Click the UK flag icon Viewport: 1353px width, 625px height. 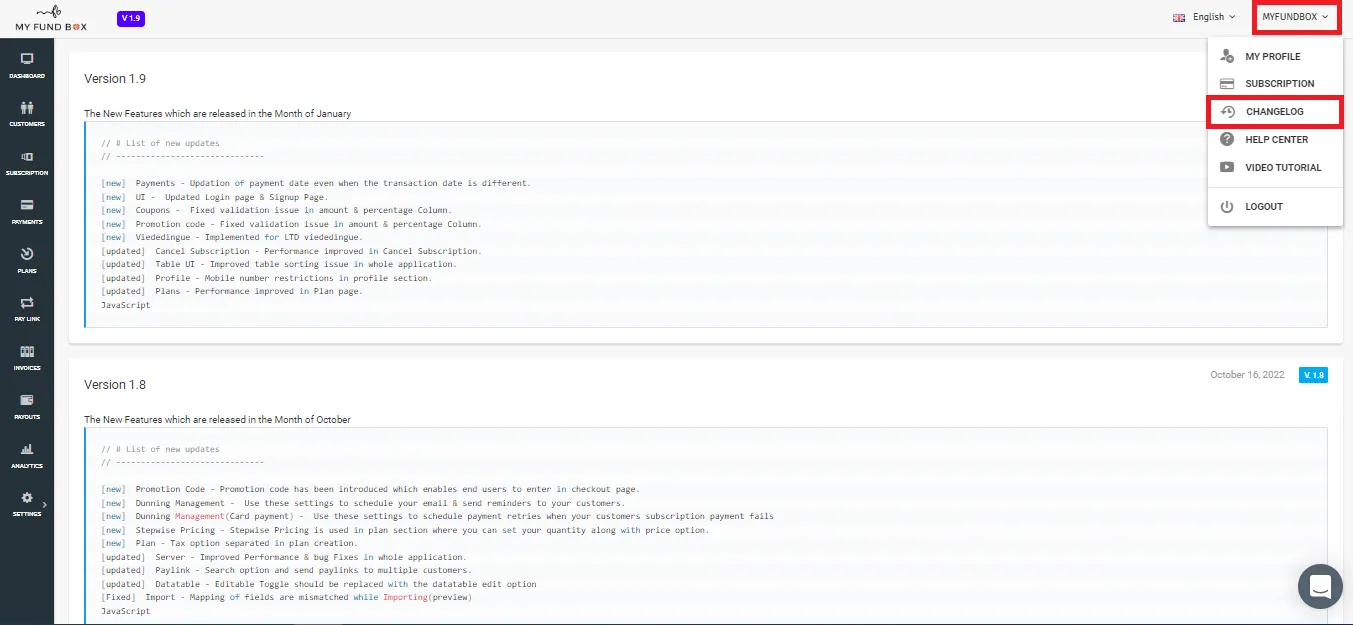coord(1179,17)
